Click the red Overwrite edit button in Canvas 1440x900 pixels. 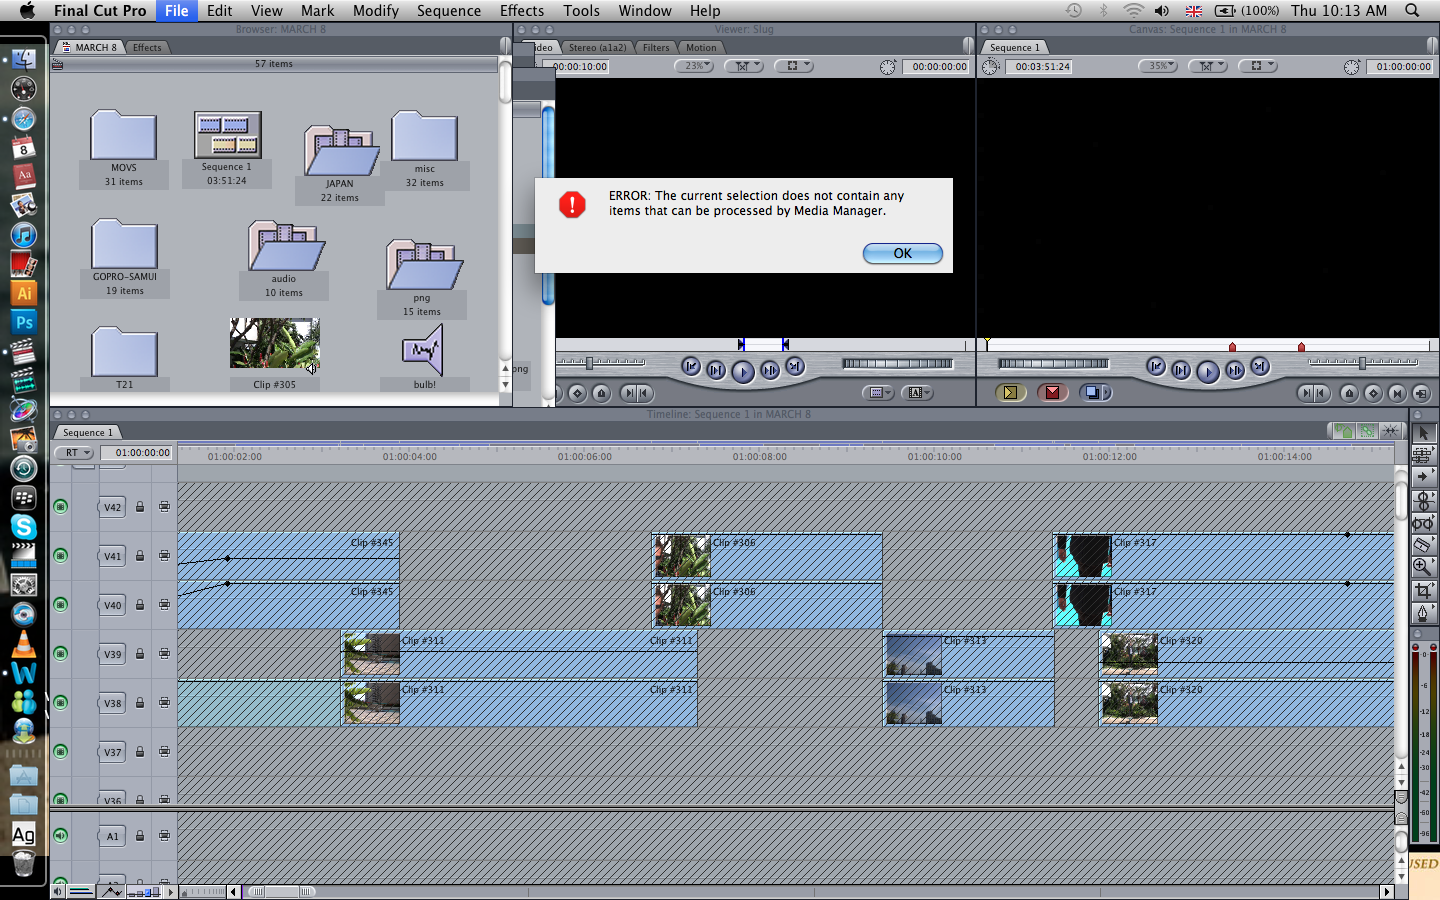pyautogui.click(x=1052, y=393)
